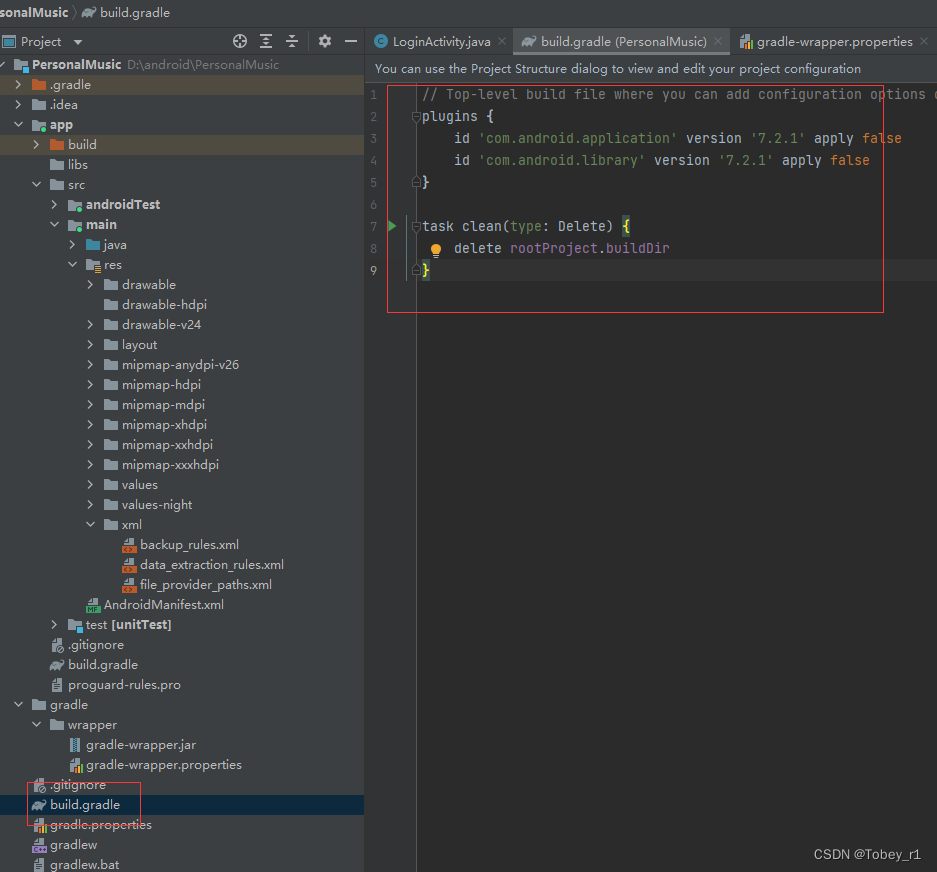
Task: Open the Project panel settings gear
Action: click(x=324, y=41)
